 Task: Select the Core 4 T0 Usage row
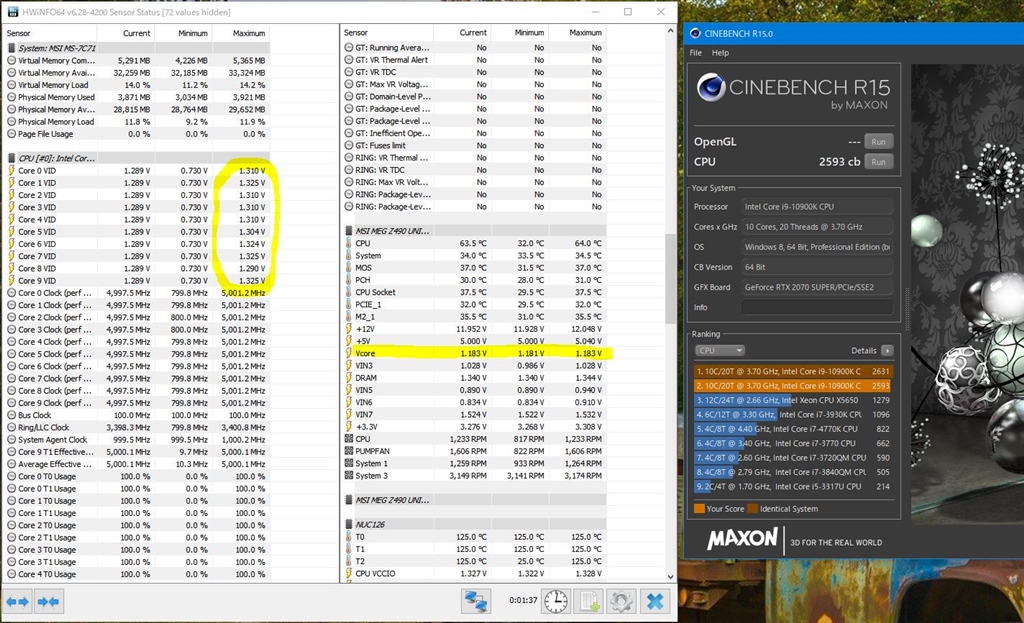[x=137, y=575]
